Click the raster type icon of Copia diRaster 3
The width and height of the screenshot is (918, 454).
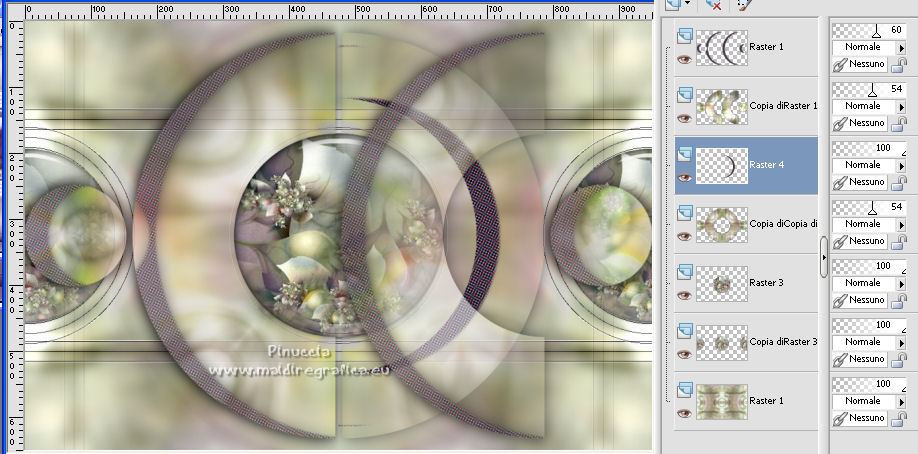(684, 332)
